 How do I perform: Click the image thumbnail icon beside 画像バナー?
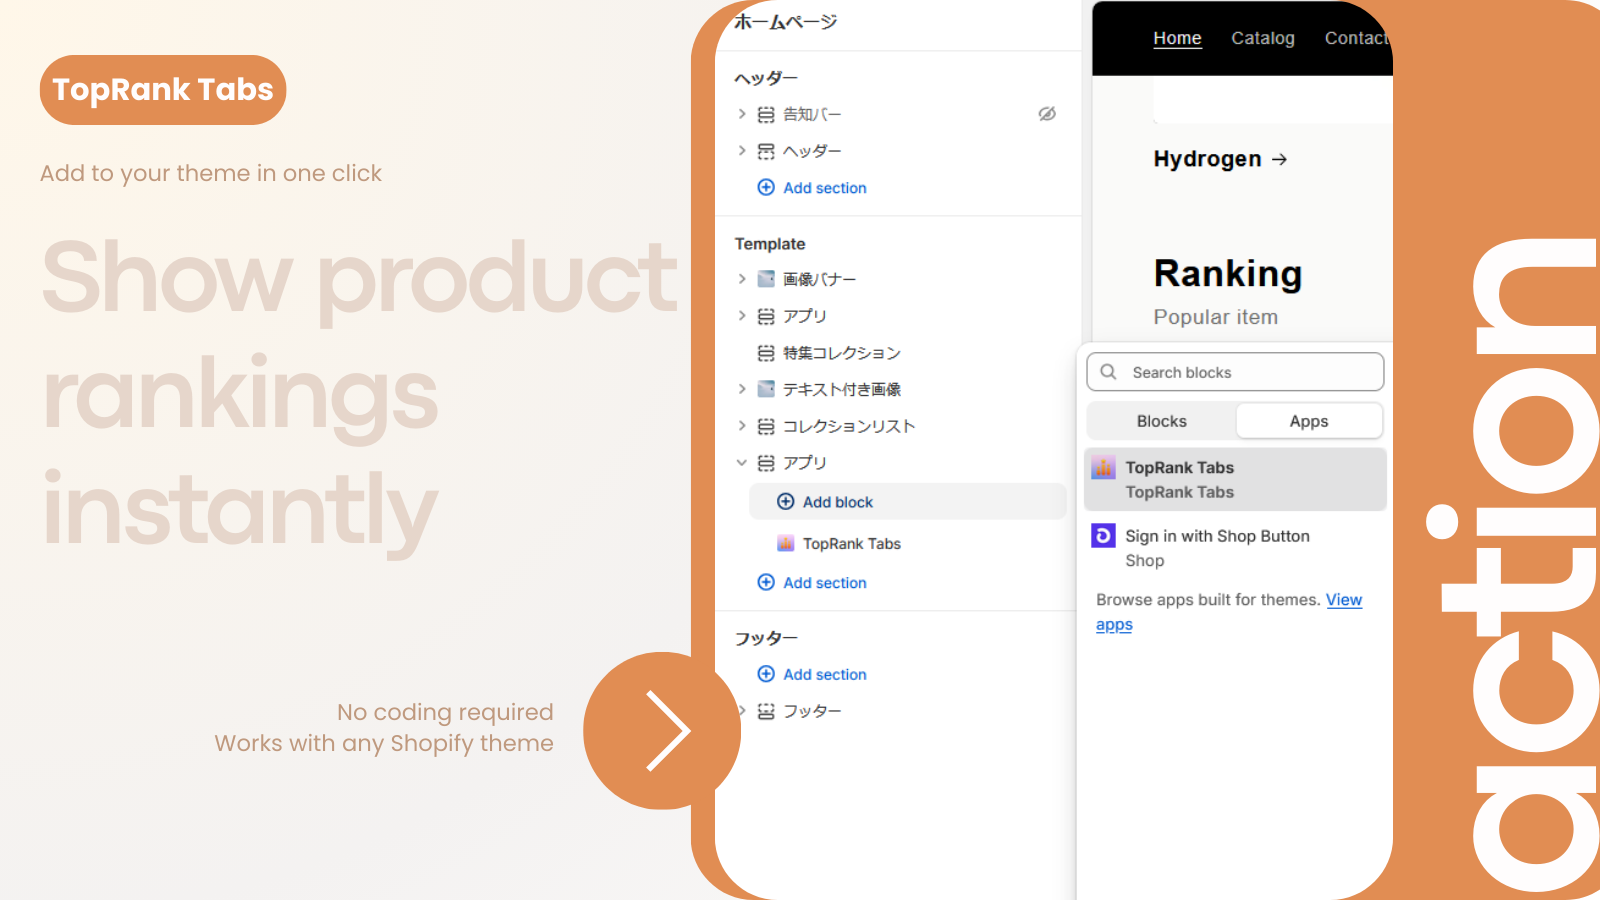765,279
